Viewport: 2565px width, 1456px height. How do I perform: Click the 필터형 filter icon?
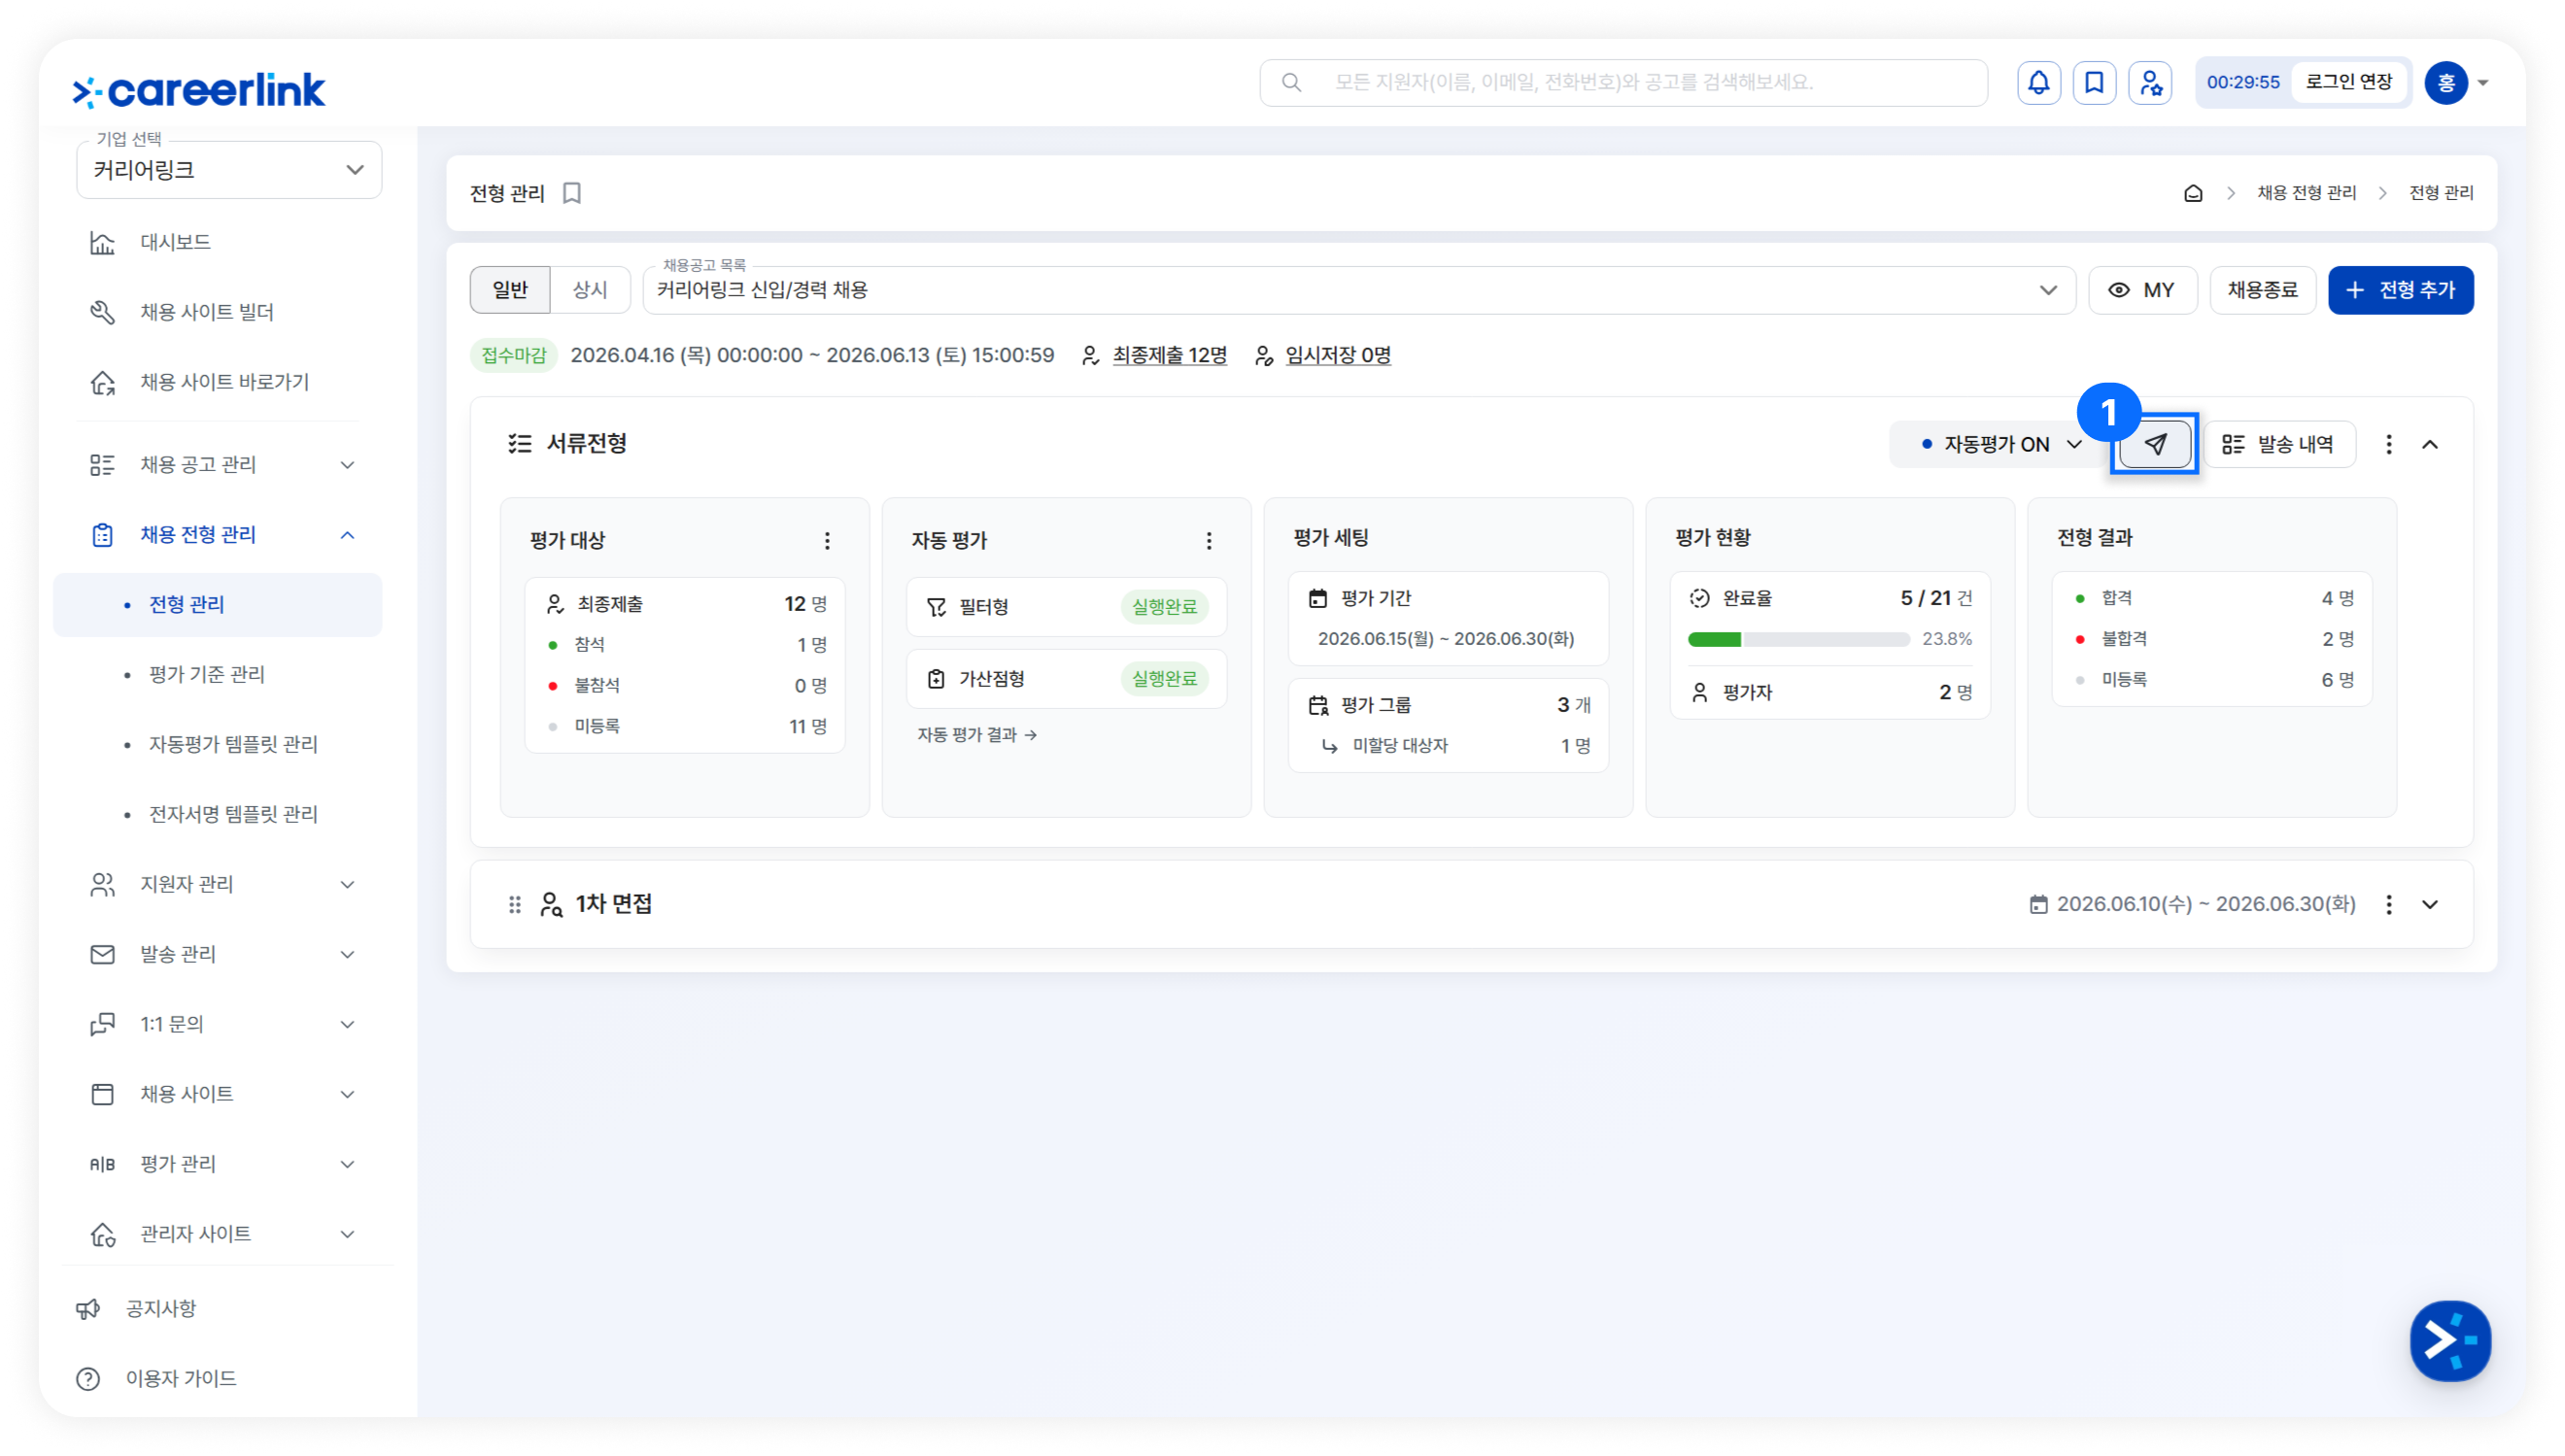tap(936, 607)
